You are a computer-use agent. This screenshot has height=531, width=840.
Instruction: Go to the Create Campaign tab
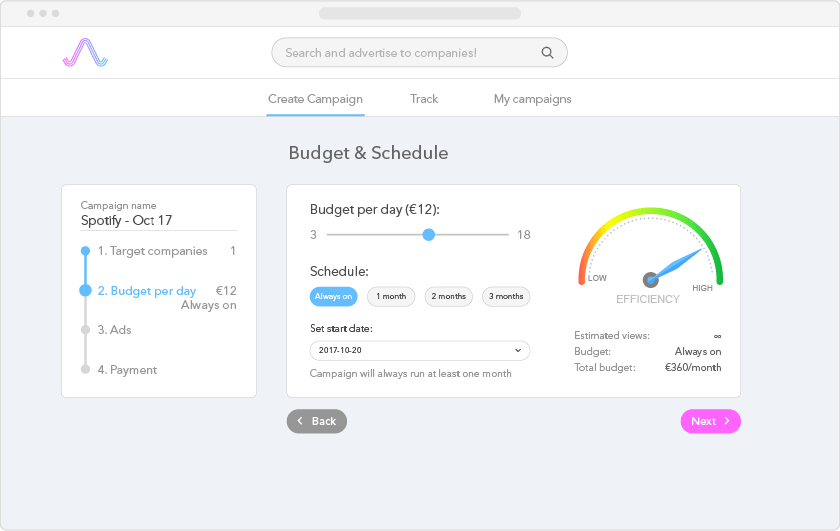(x=315, y=99)
